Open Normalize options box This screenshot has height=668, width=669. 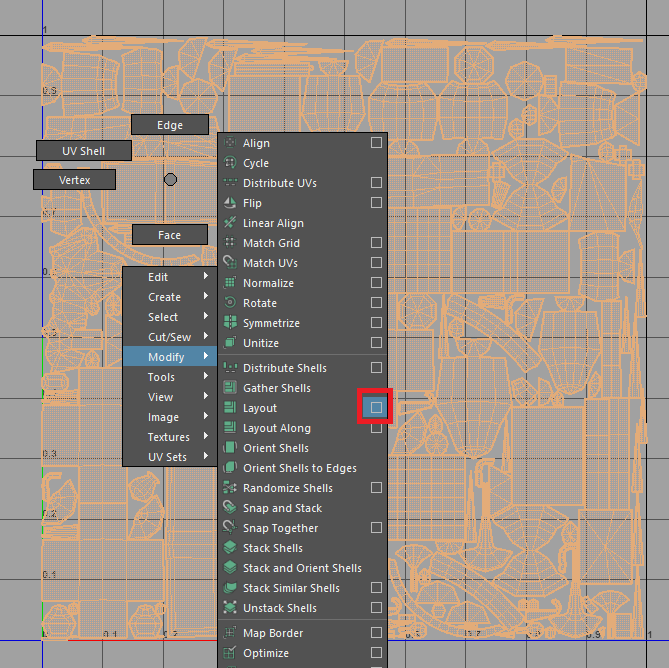click(x=376, y=283)
